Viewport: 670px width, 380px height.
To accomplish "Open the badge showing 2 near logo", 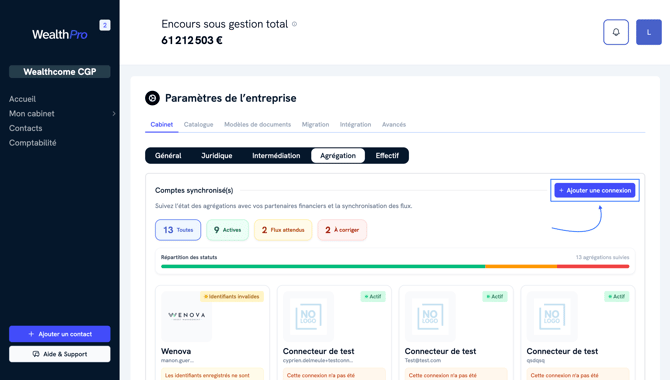I will 105,25.
